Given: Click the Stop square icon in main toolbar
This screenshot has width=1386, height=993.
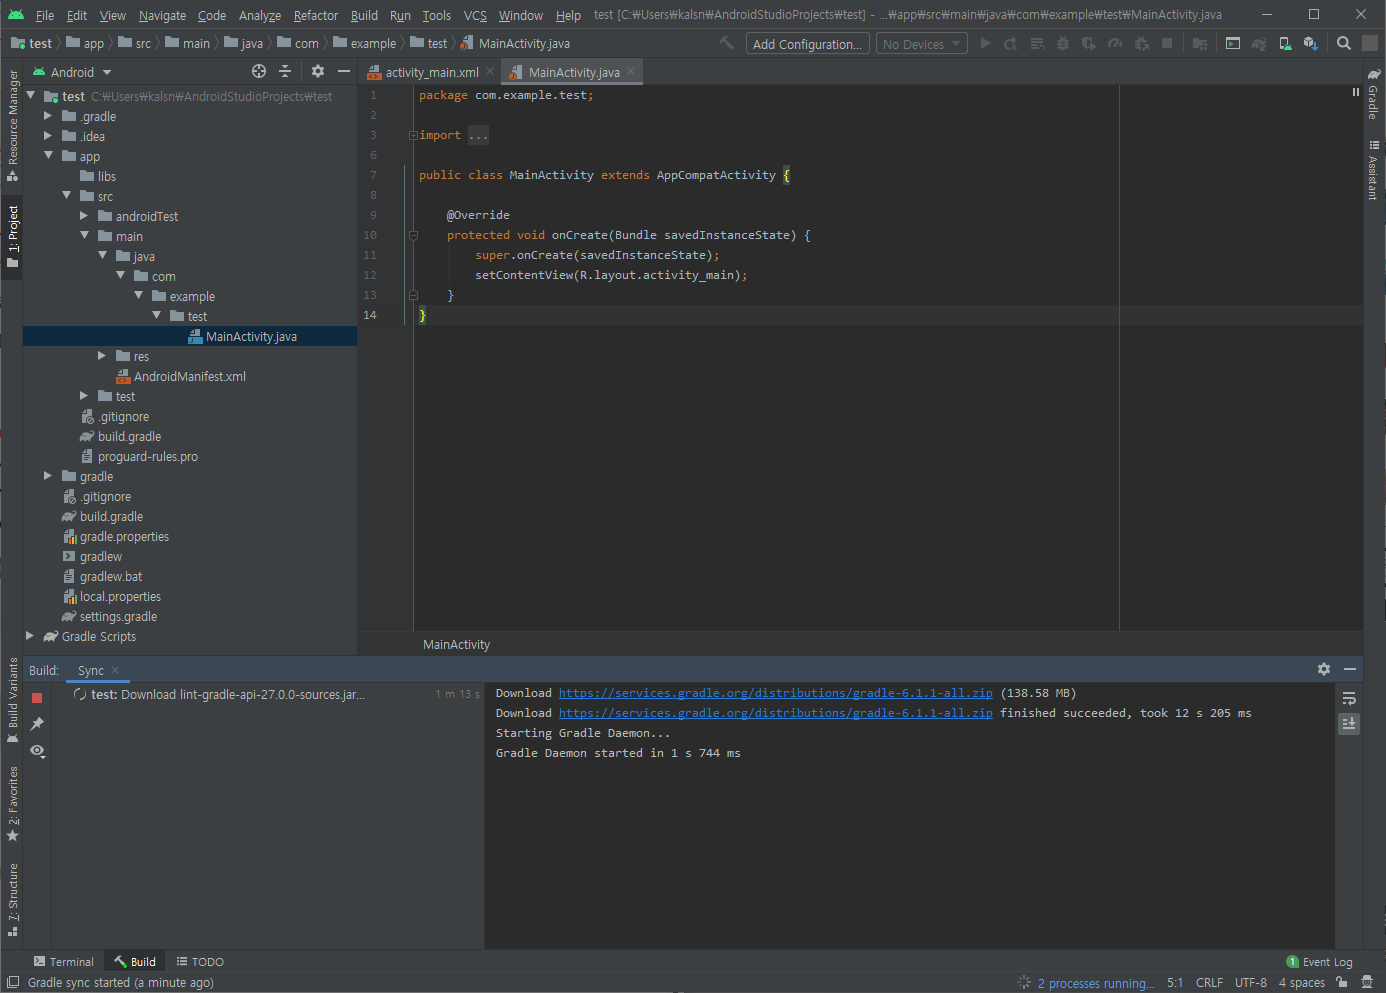Looking at the screenshot, I should point(1167,43).
